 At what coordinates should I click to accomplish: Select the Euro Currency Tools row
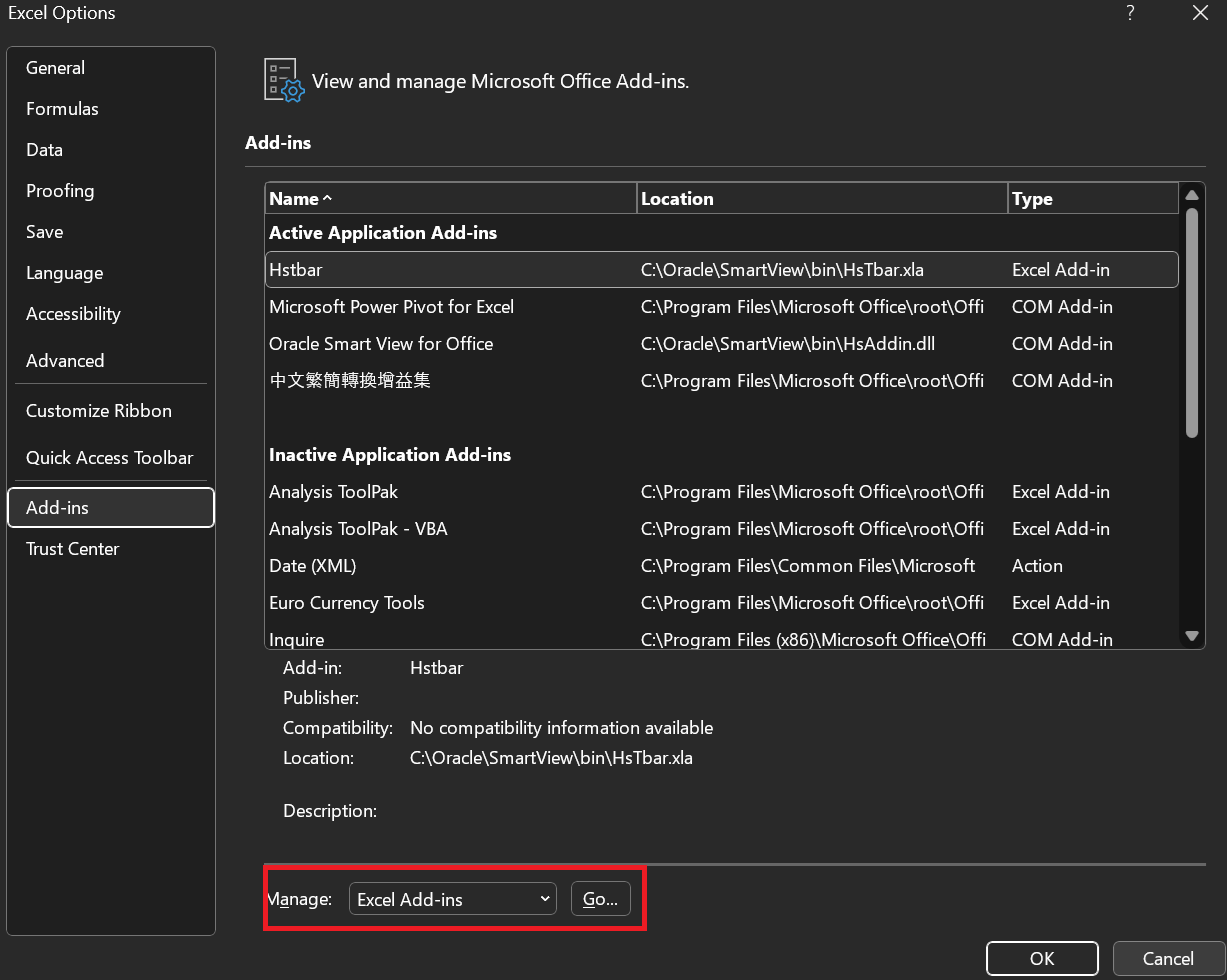[x=722, y=603]
